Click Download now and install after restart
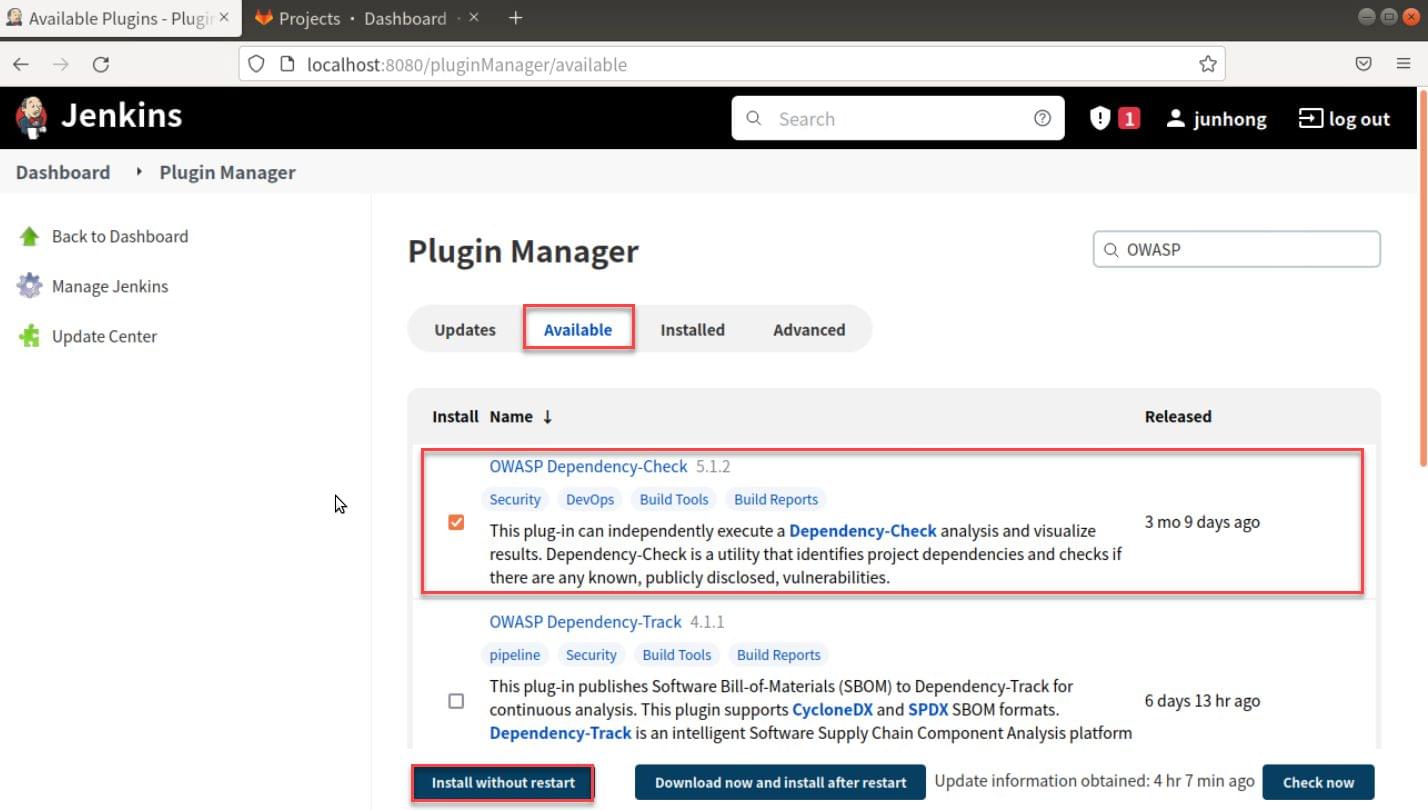Viewport: 1428px width, 810px height. point(780,782)
